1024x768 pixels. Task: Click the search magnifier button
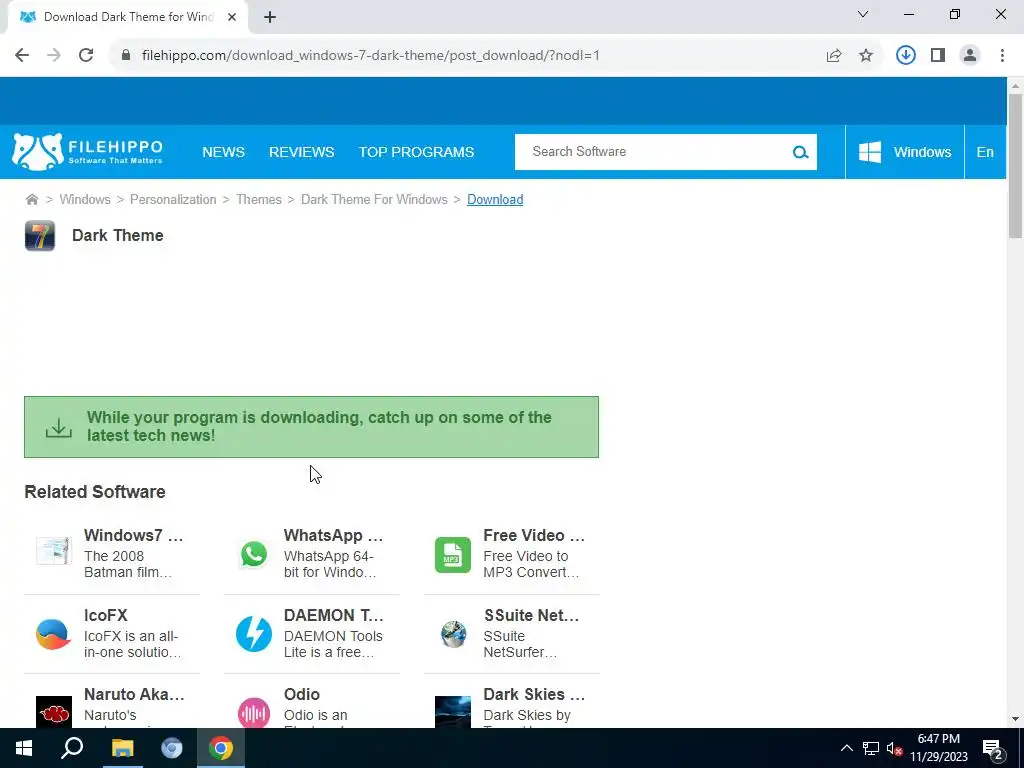[x=801, y=152]
